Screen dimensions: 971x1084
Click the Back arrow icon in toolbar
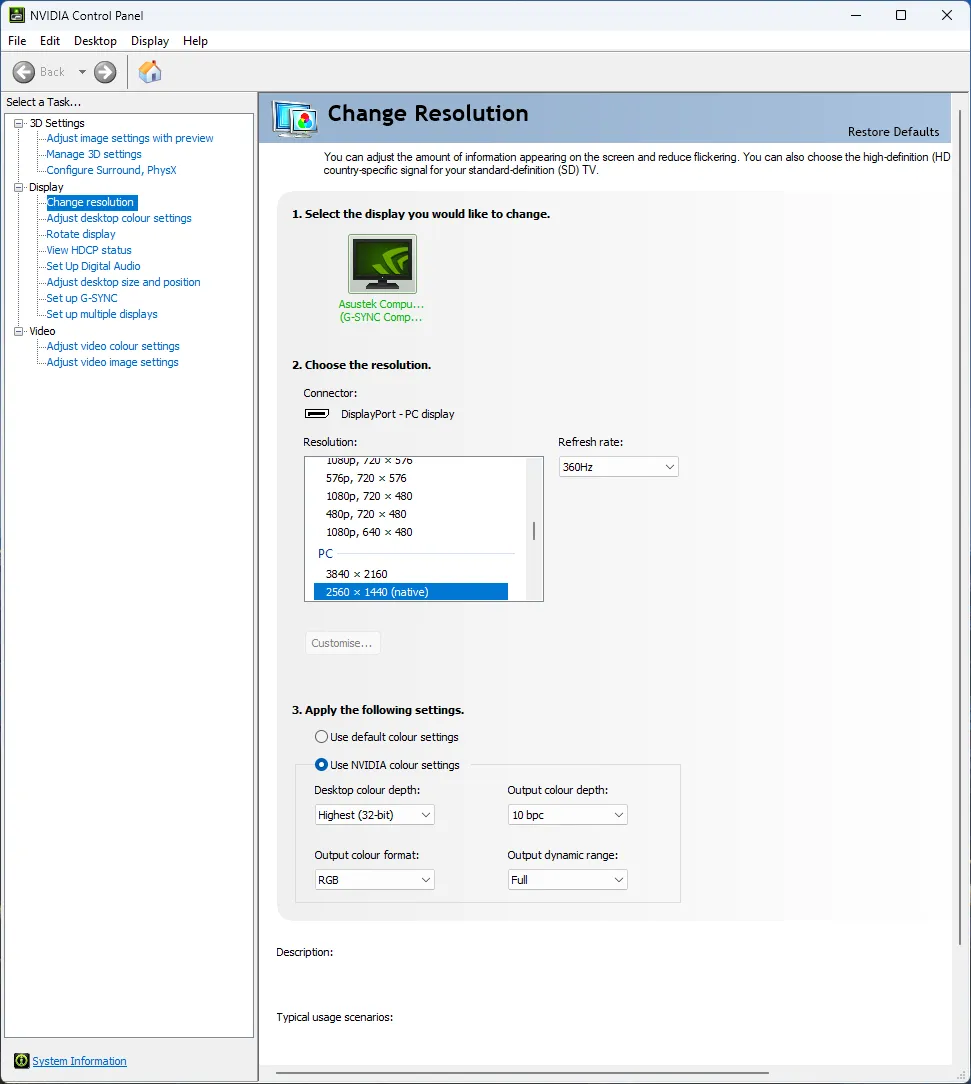point(24,72)
